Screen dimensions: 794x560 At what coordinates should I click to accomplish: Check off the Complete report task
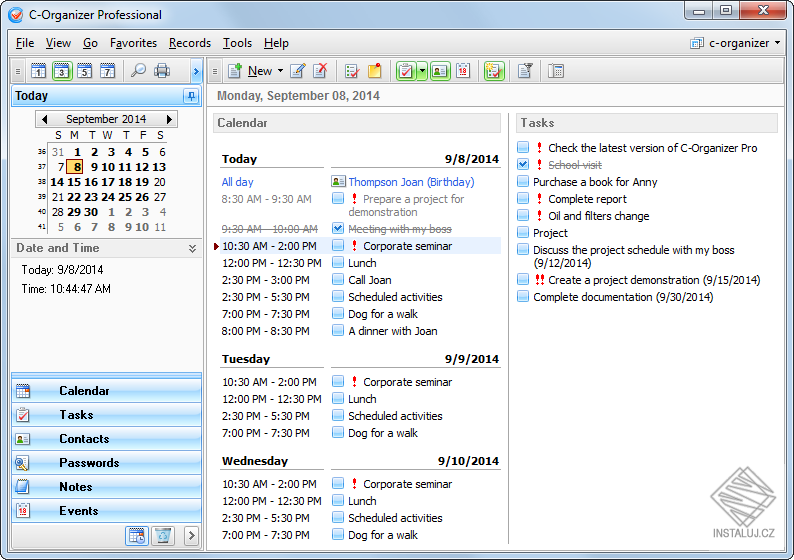pos(523,198)
